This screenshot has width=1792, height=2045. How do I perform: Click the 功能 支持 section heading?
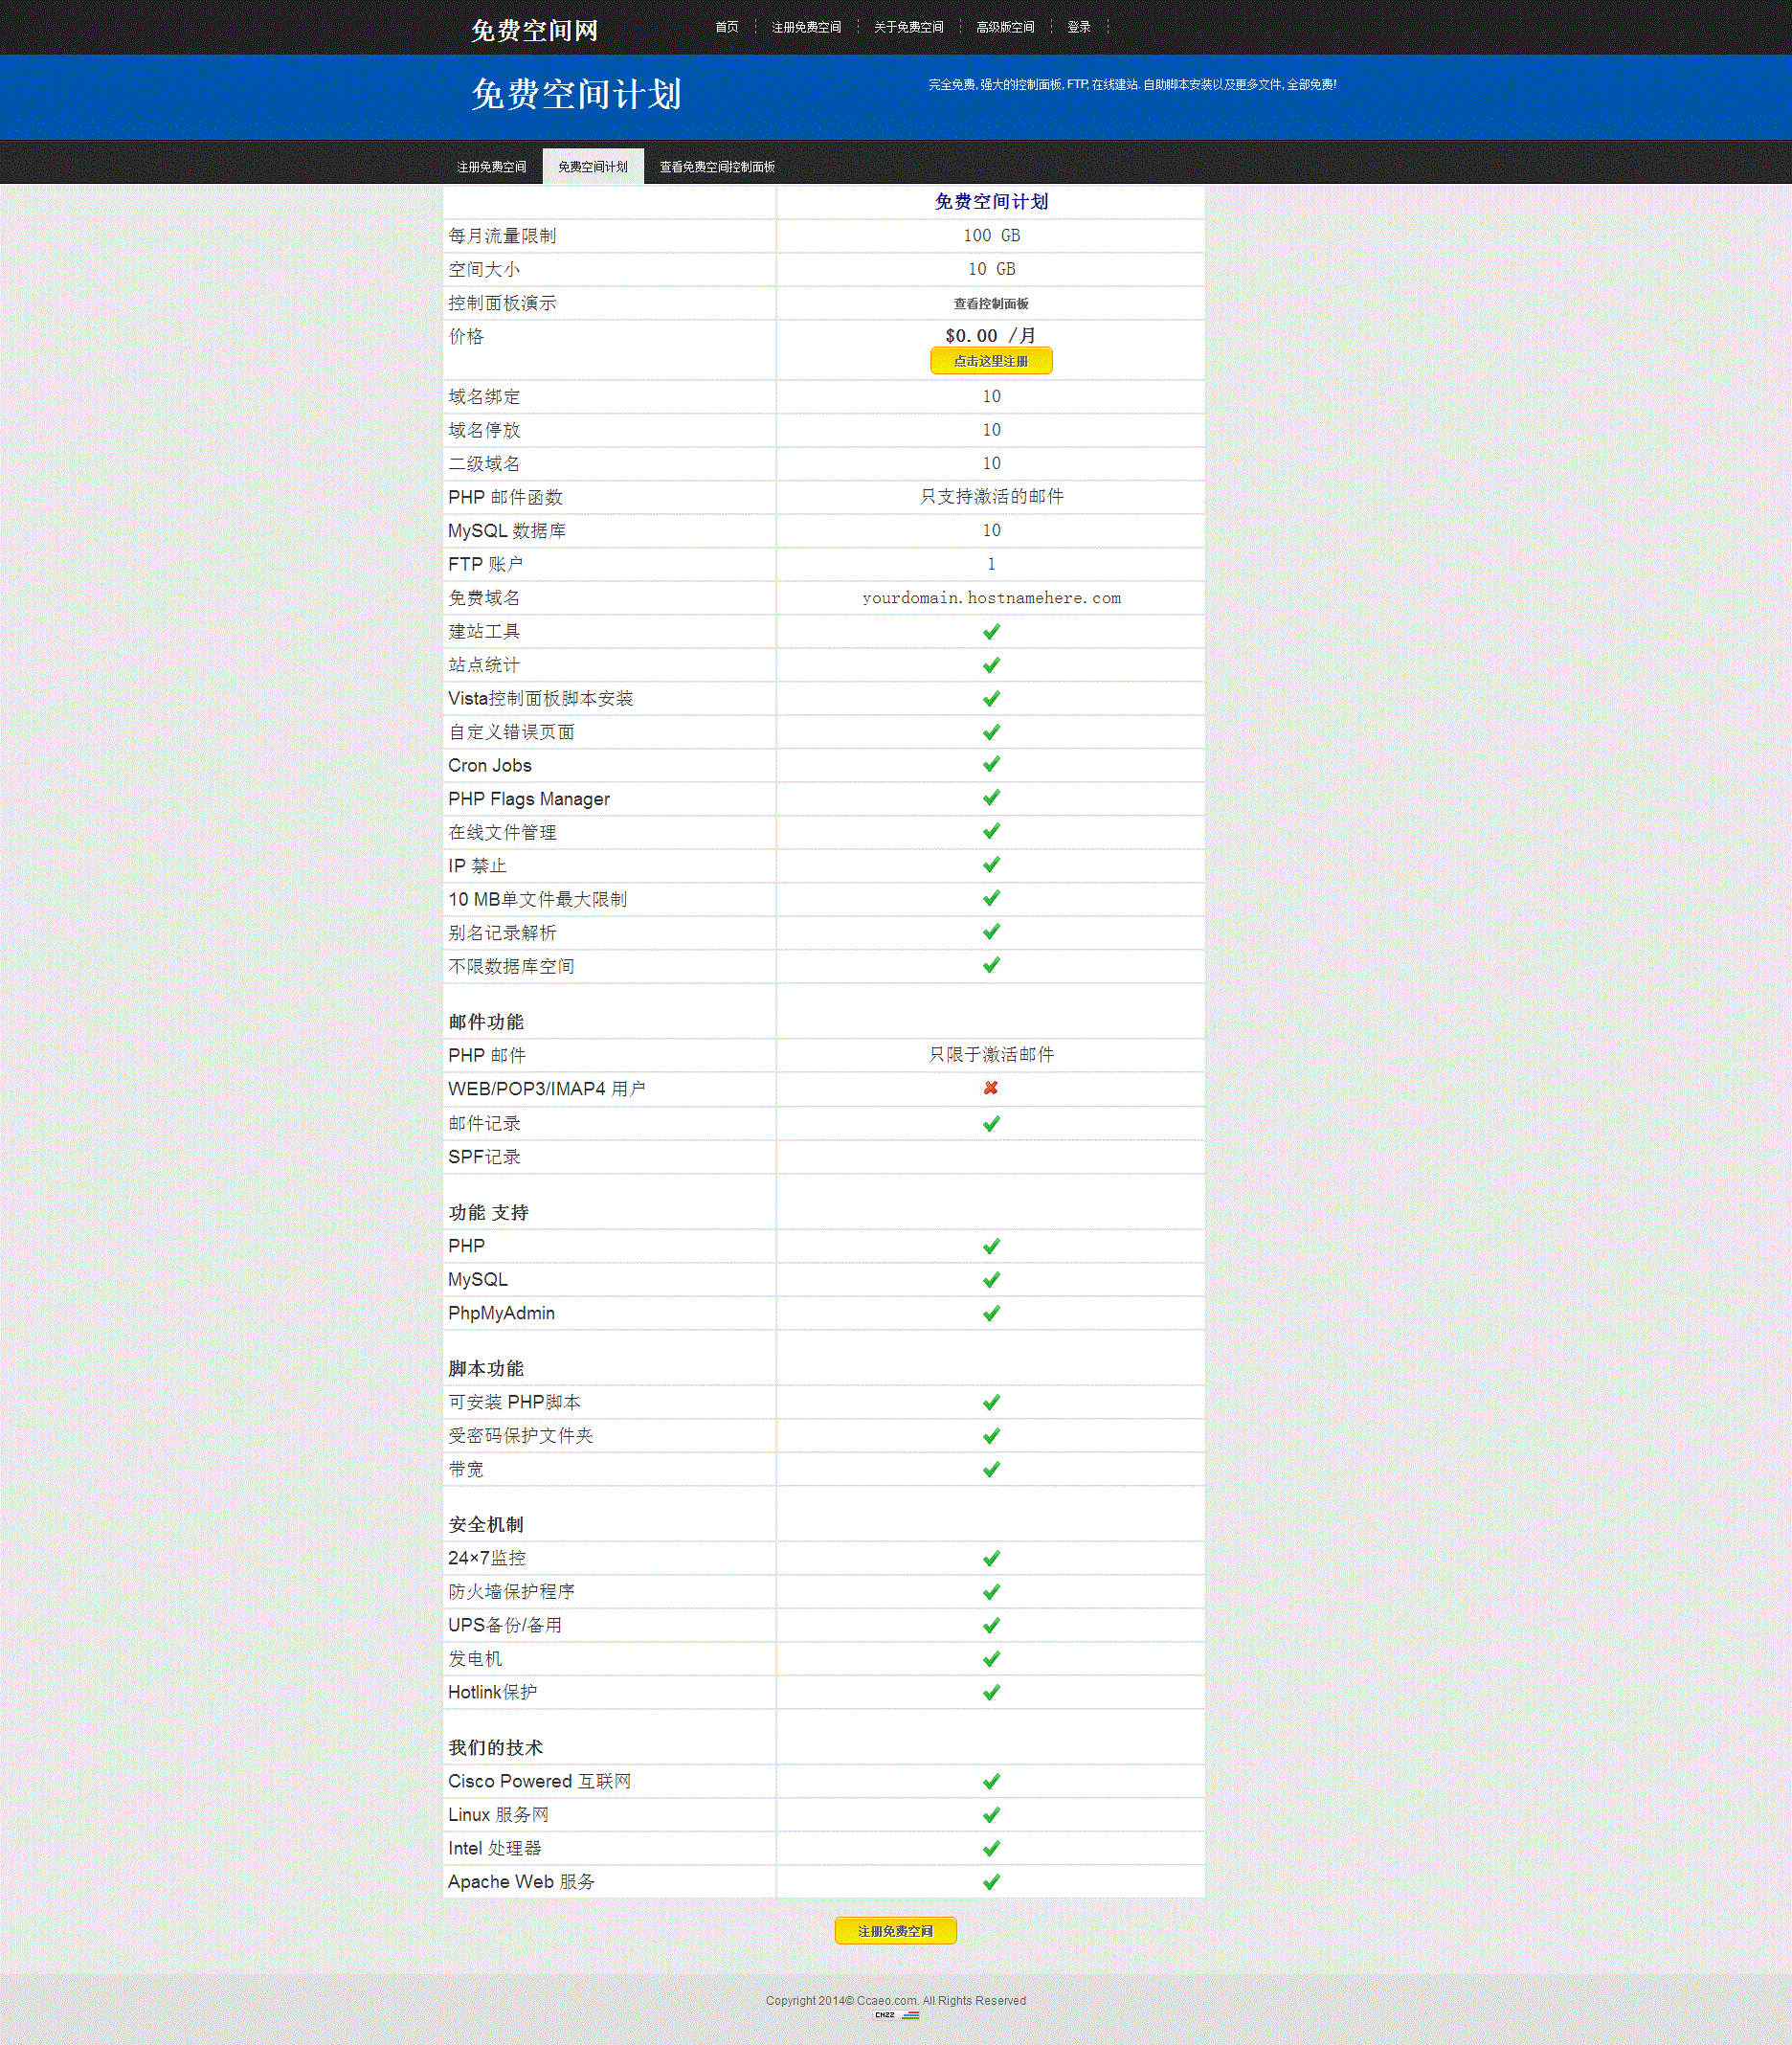[x=488, y=1212]
